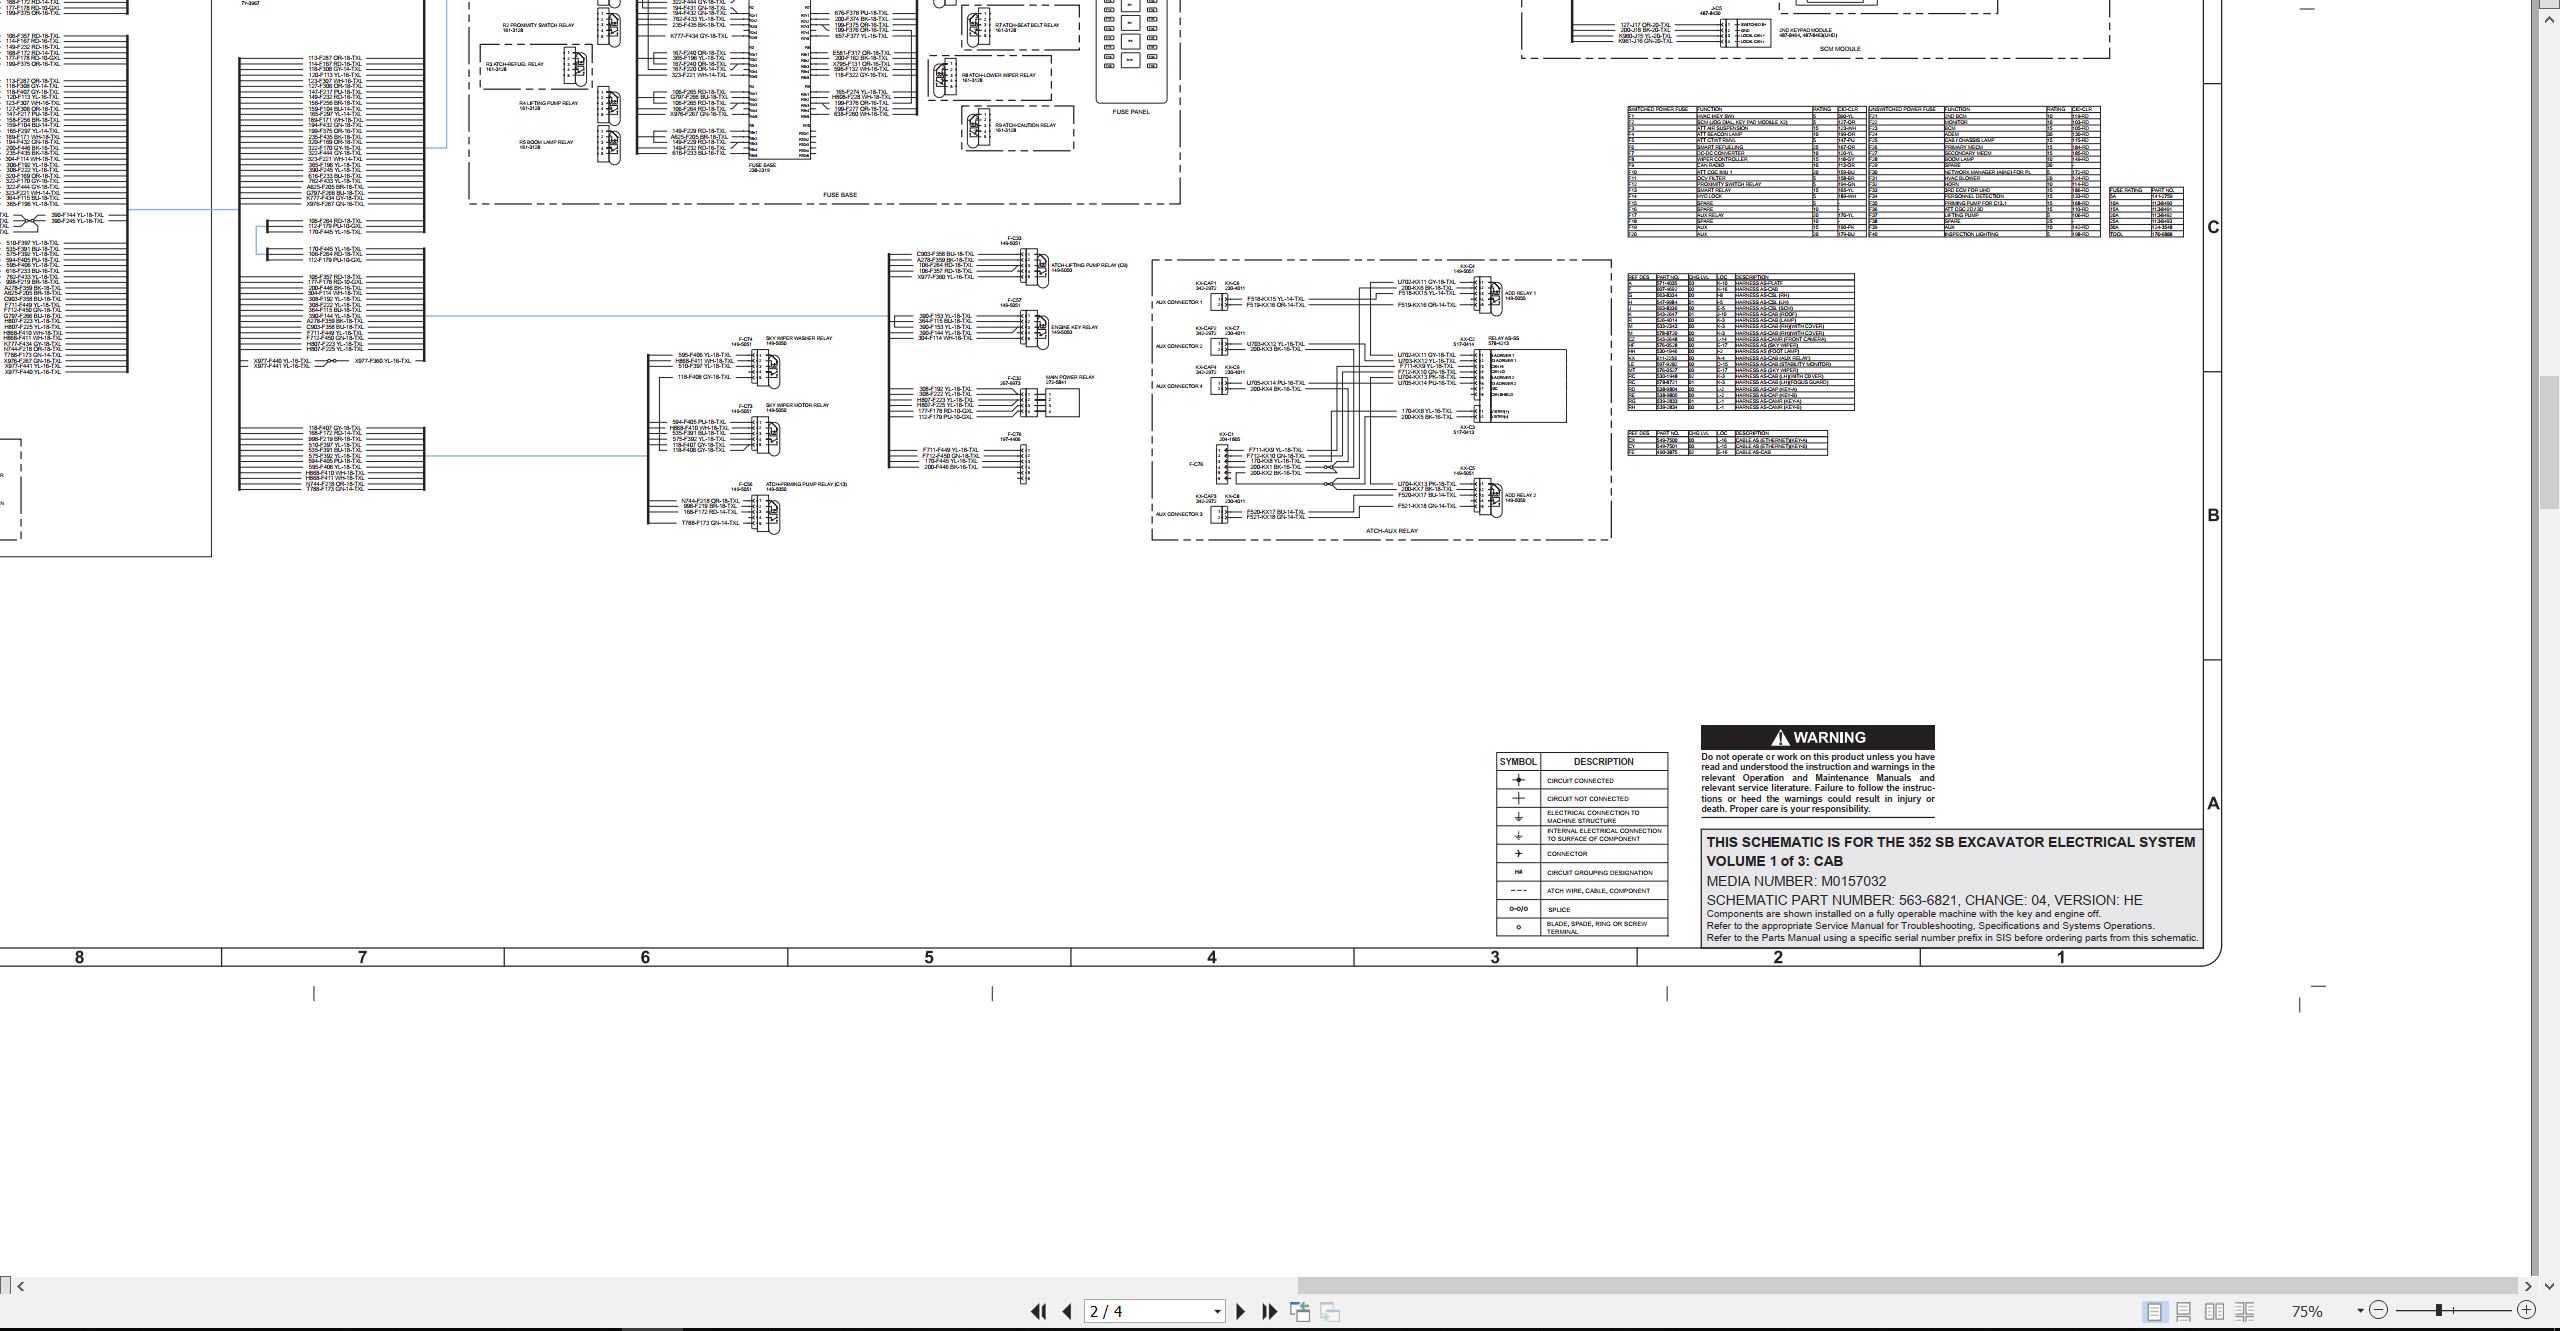
Task: Click the ATCH-AUX RELAY label
Action: pos(1391,531)
